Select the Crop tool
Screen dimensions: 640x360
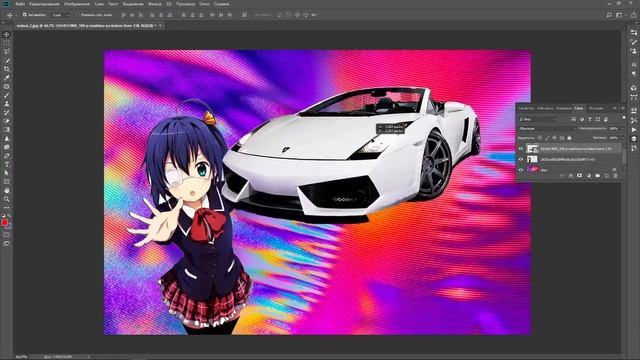click(7, 69)
